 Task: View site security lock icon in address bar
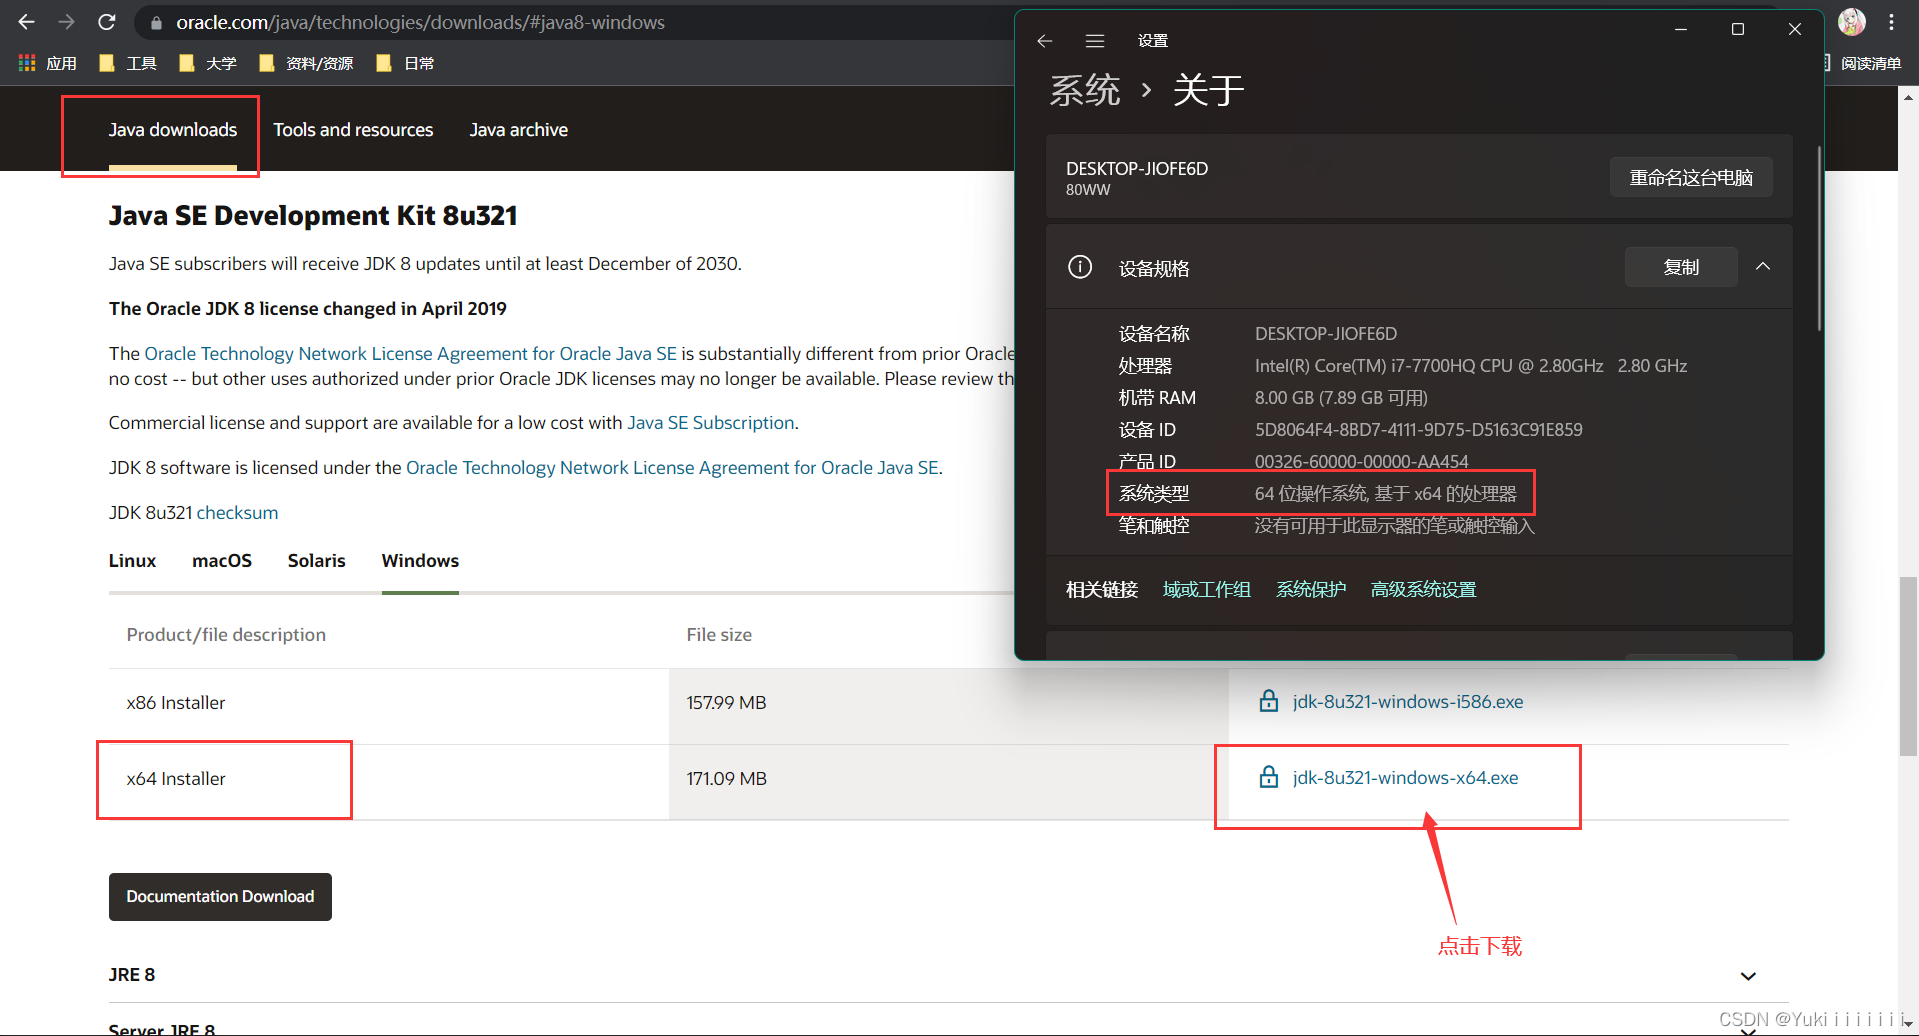156,23
